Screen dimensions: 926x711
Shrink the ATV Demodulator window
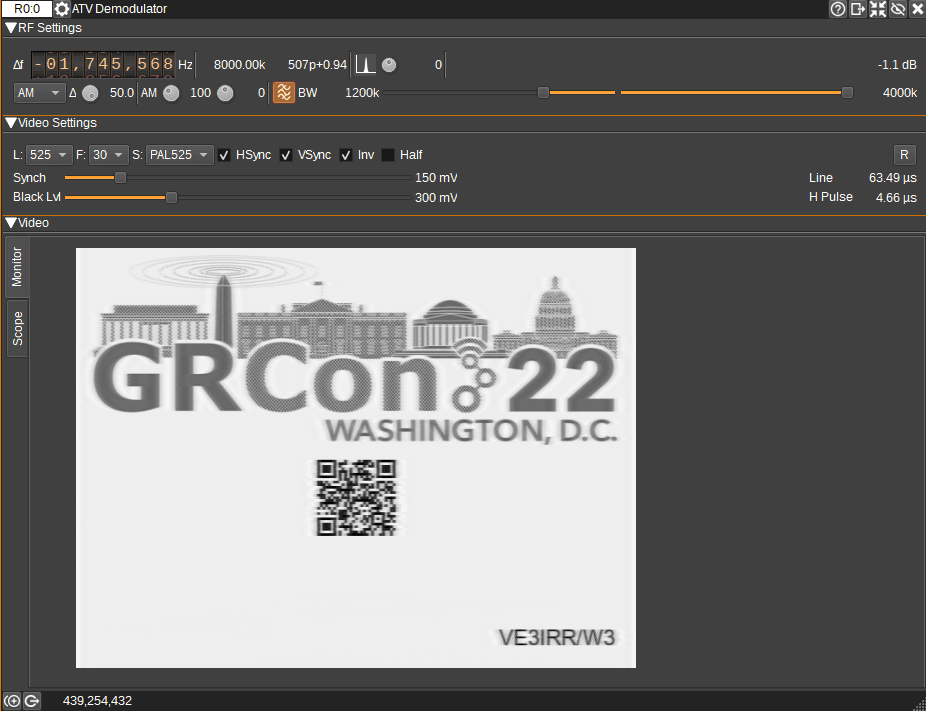(878, 9)
